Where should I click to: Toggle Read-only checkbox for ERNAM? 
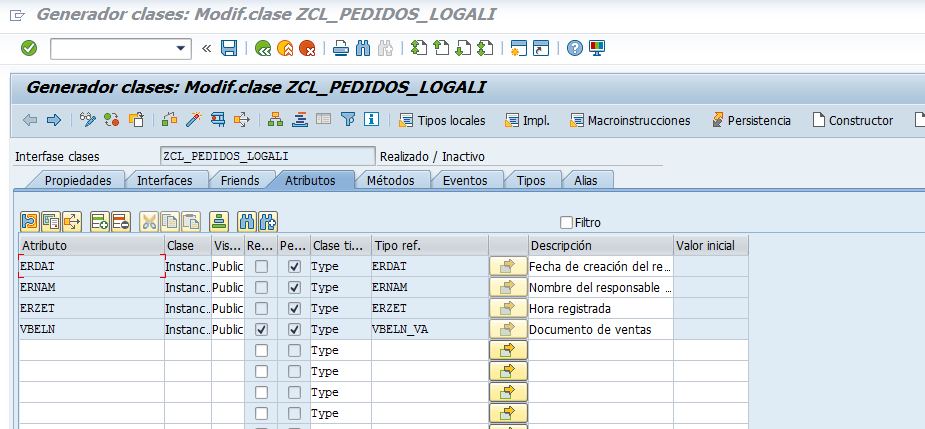point(261,288)
